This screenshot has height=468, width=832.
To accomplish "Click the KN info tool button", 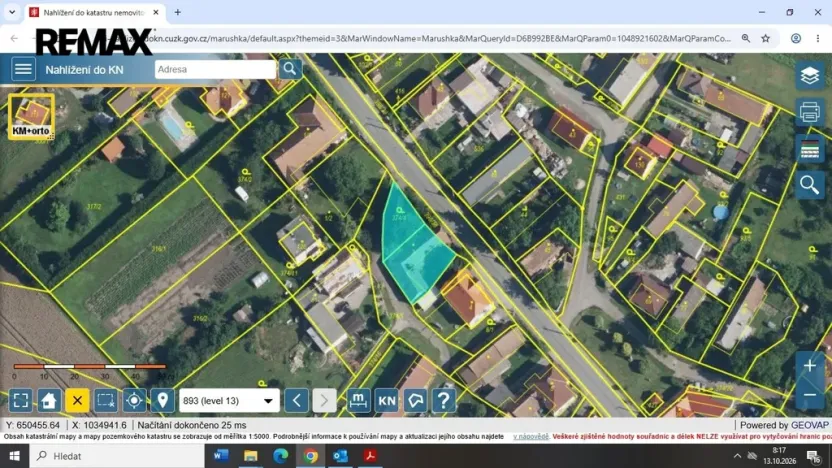I will click(x=387, y=401).
